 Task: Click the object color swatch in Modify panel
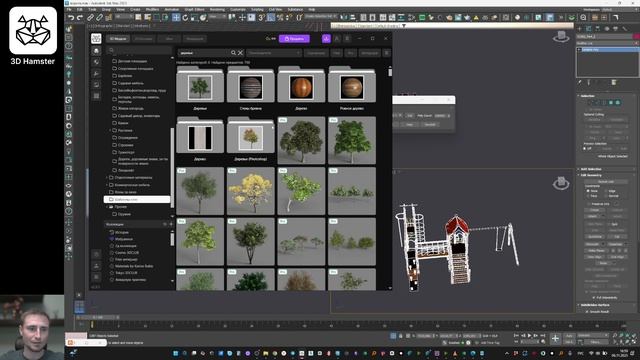pyautogui.click(x=636, y=36)
